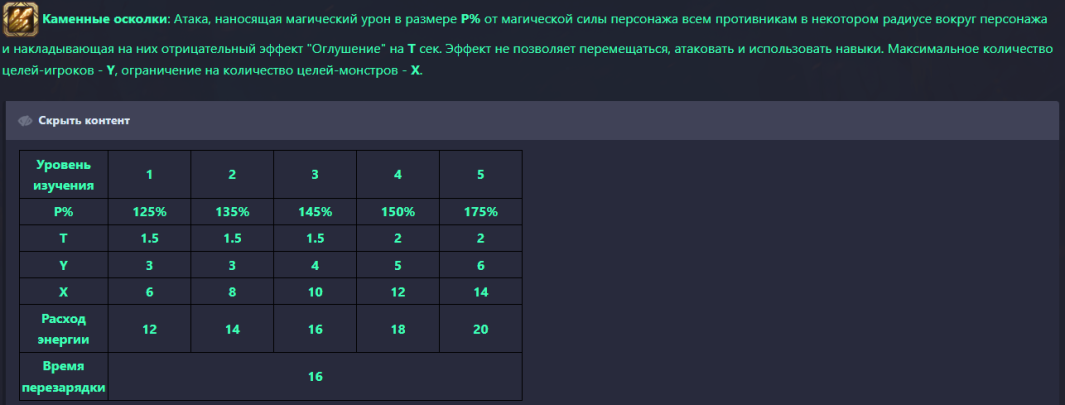Screen dimensions: 1065x405
Task: Collapse the spoiler via Скрыть контент label
Action: coord(84,121)
